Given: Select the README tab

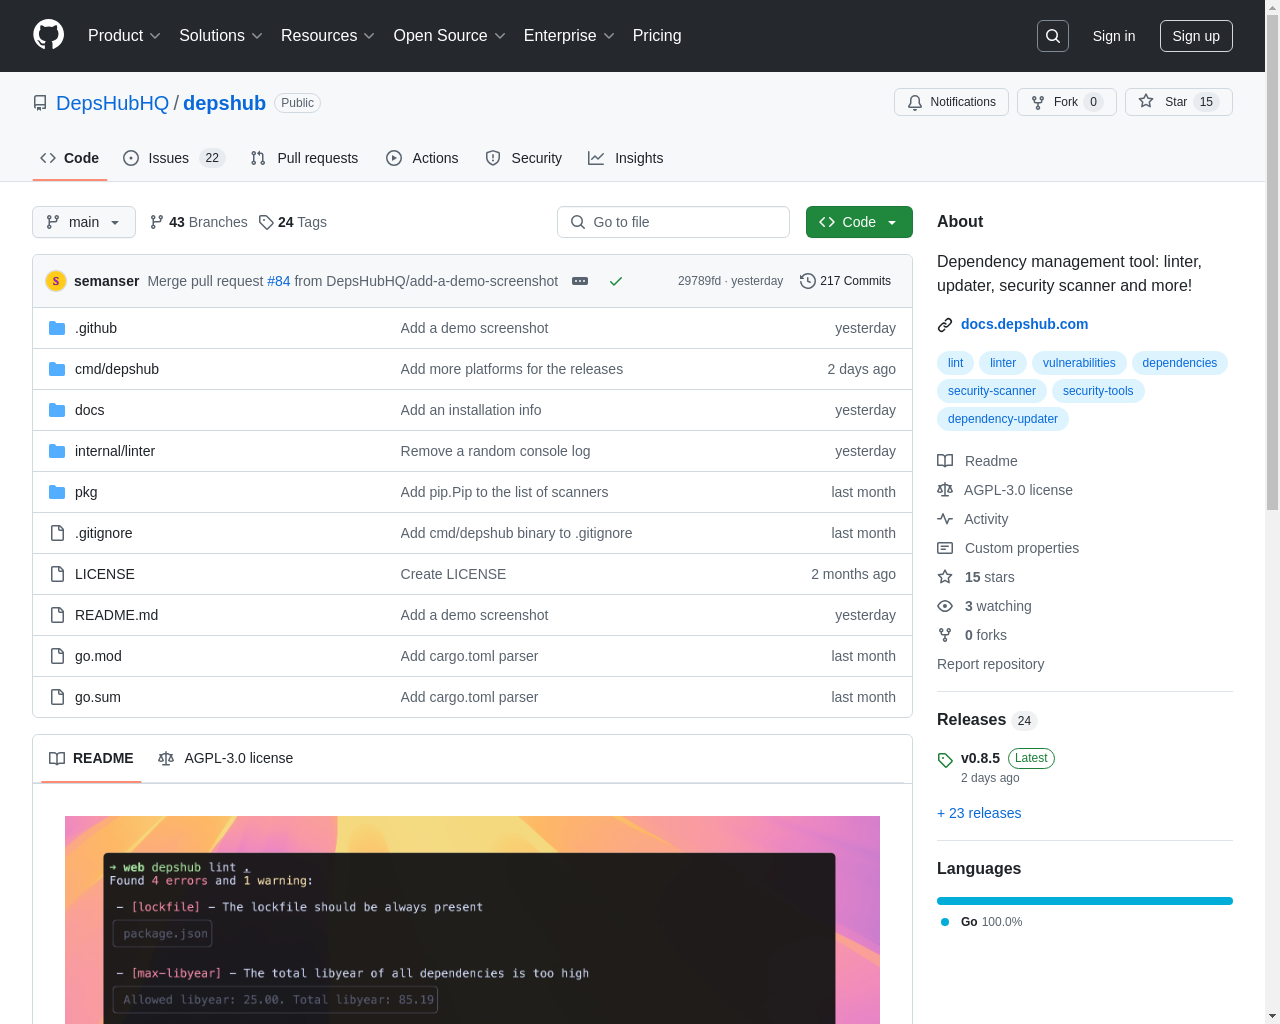Looking at the screenshot, I should (x=91, y=758).
